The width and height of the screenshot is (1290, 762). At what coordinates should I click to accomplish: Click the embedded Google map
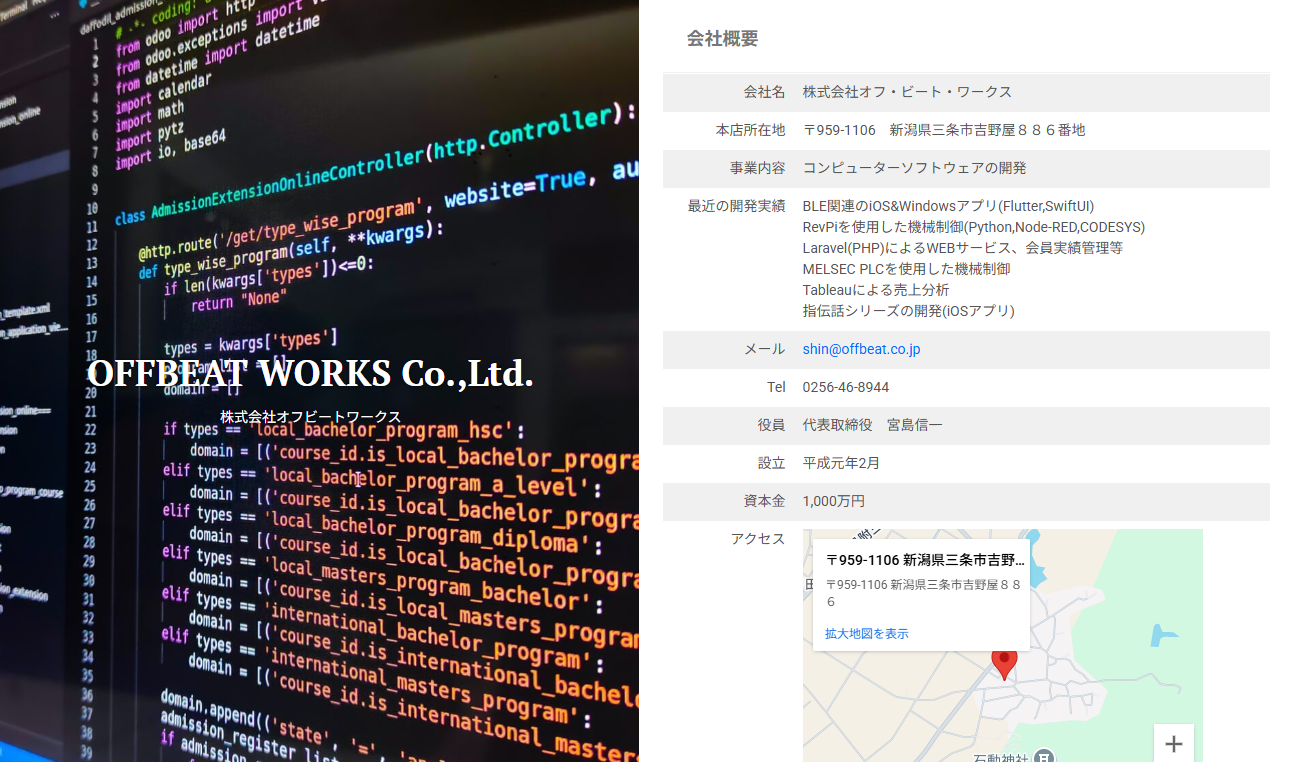[1003, 645]
